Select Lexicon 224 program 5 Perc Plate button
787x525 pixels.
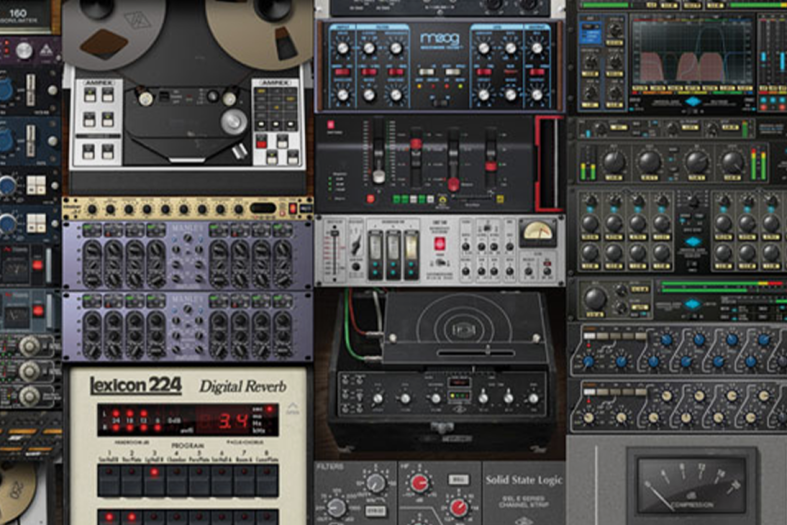pyautogui.click(x=199, y=481)
